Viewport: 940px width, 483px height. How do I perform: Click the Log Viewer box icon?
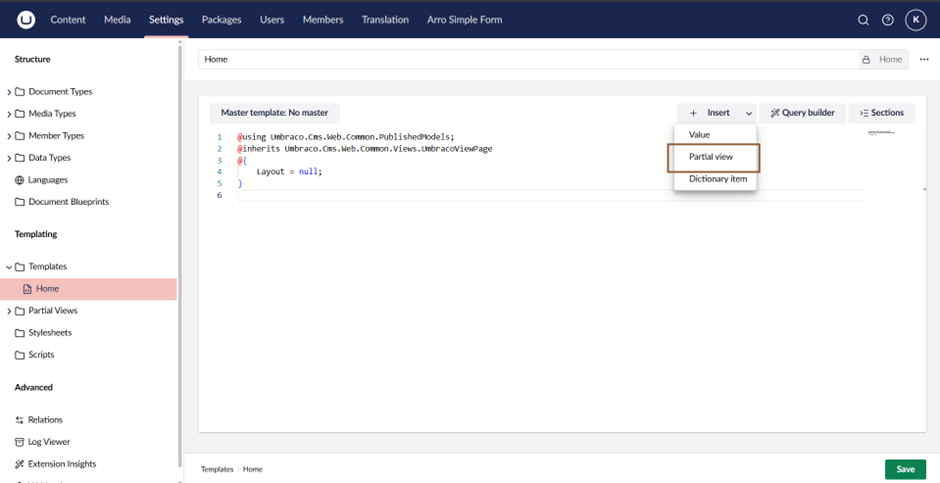(x=19, y=442)
